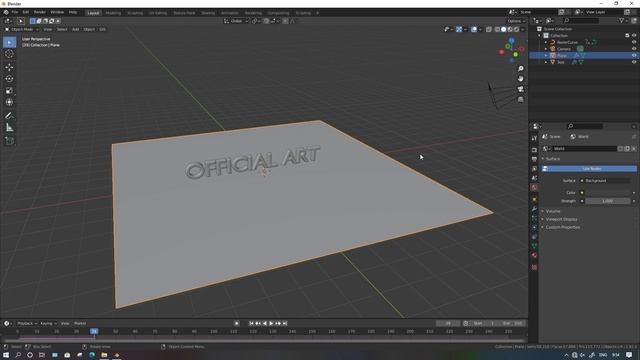Hide Camera with its eye icon

click(x=634, y=49)
